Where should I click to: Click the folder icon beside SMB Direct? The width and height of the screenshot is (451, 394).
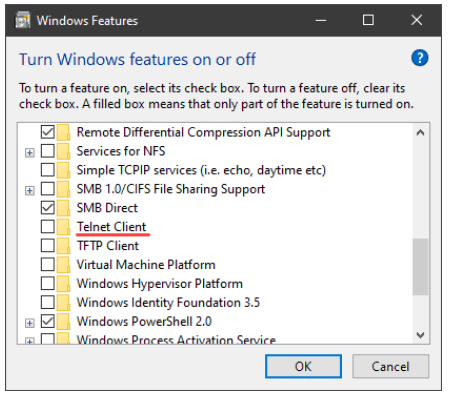(63, 208)
